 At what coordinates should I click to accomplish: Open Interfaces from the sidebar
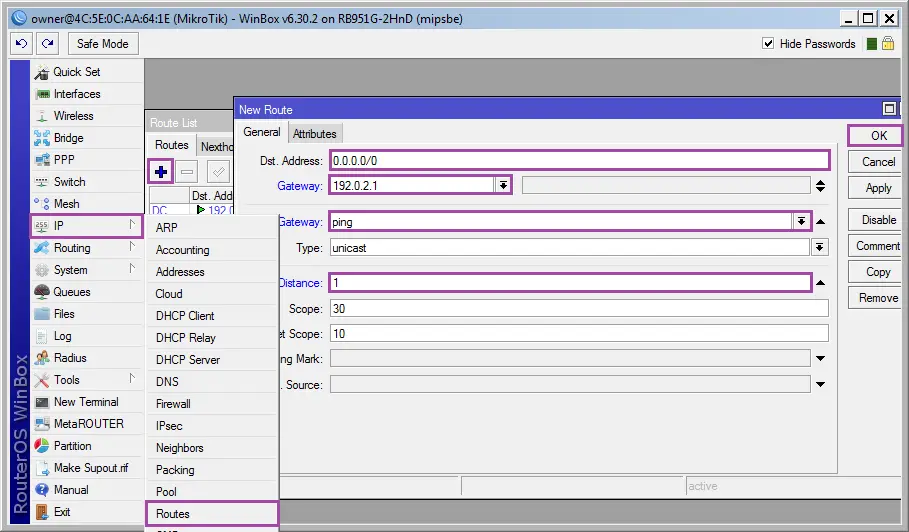coord(87,94)
